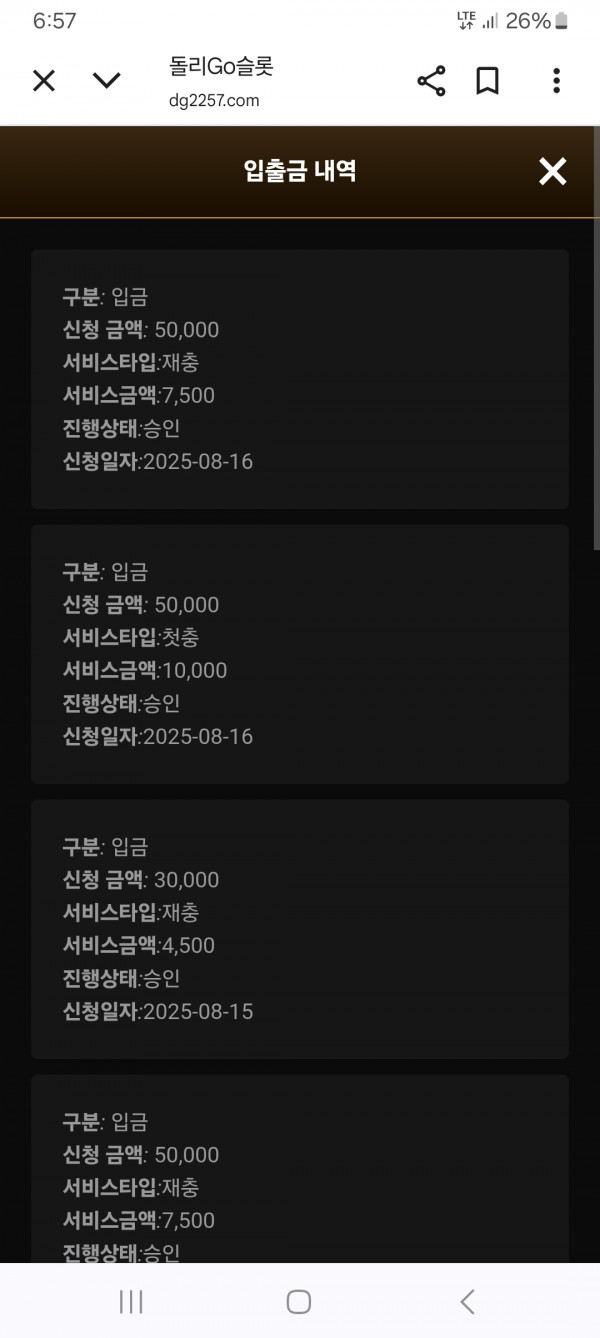
Task: Bookmark this page
Action: point(488,81)
